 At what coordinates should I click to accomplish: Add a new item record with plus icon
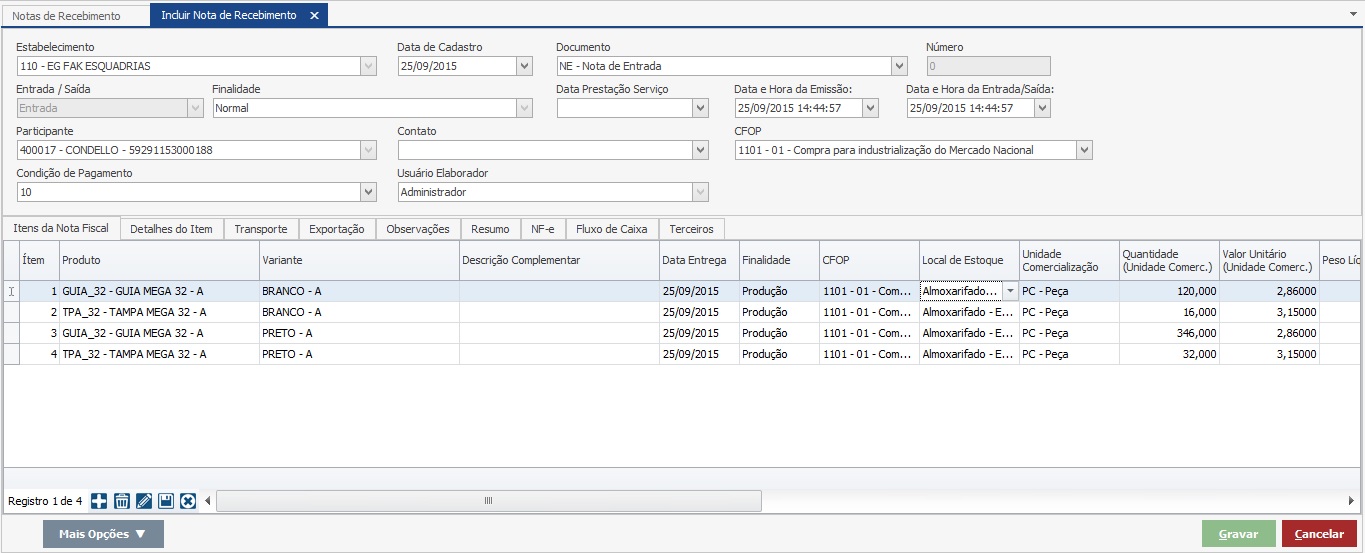99,501
